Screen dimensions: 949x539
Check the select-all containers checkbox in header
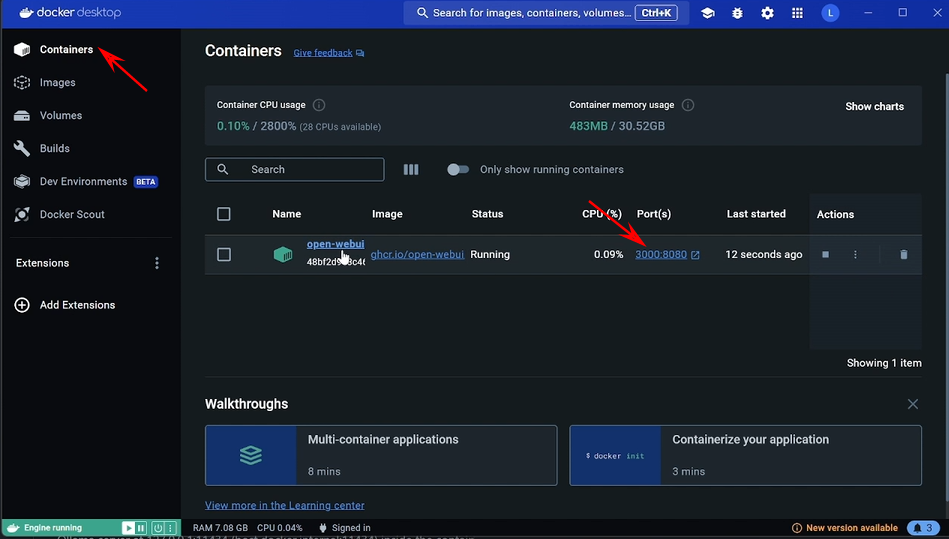click(x=224, y=214)
